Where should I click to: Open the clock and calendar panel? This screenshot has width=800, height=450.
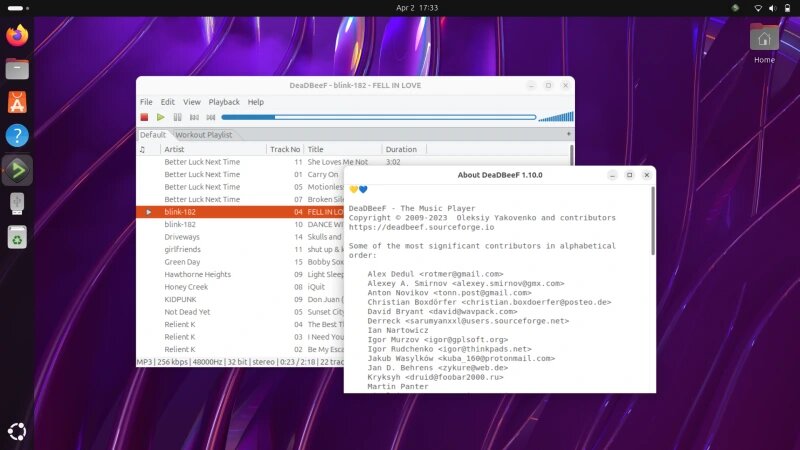(417, 8)
